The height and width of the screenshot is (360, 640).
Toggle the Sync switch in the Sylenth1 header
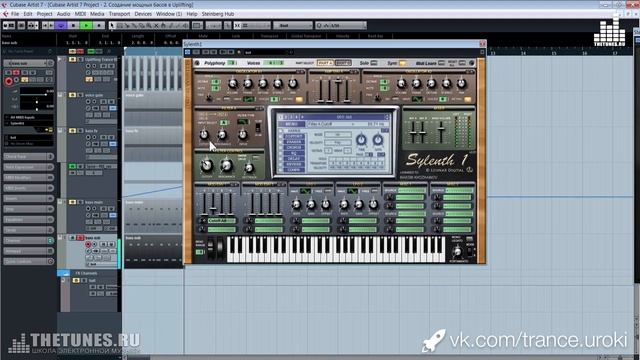pos(402,63)
